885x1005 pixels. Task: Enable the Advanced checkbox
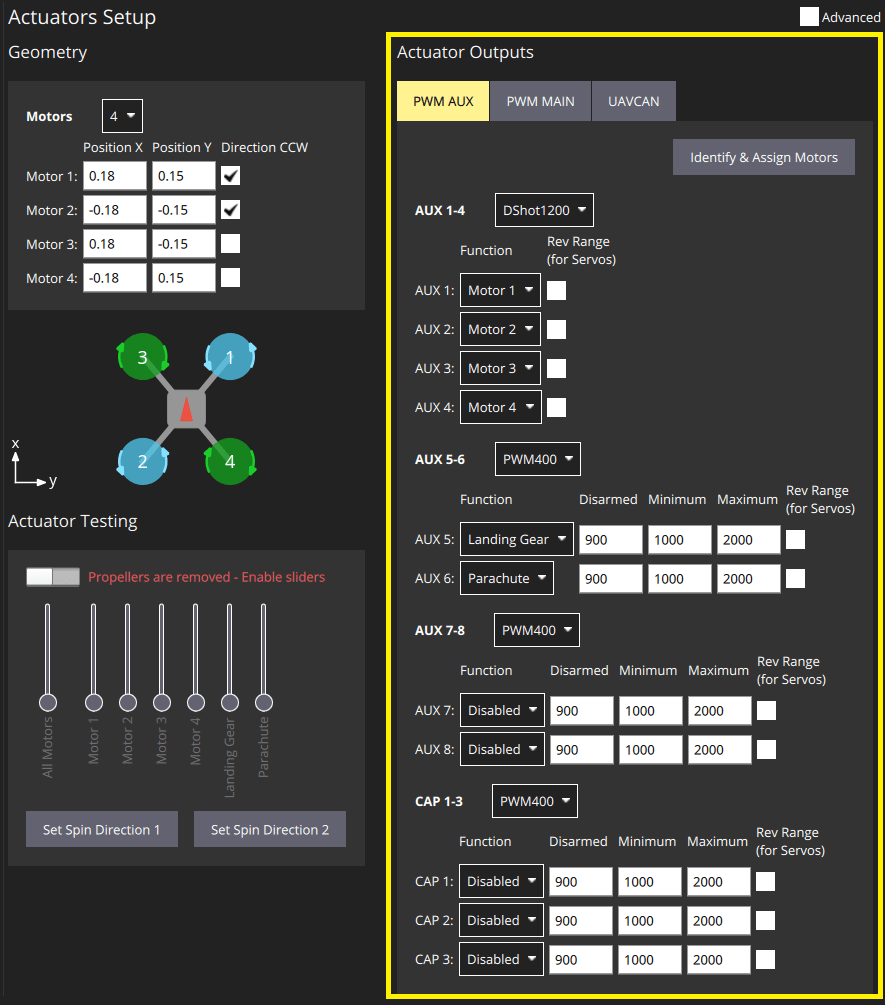pyautogui.click(x=809, y=16)
